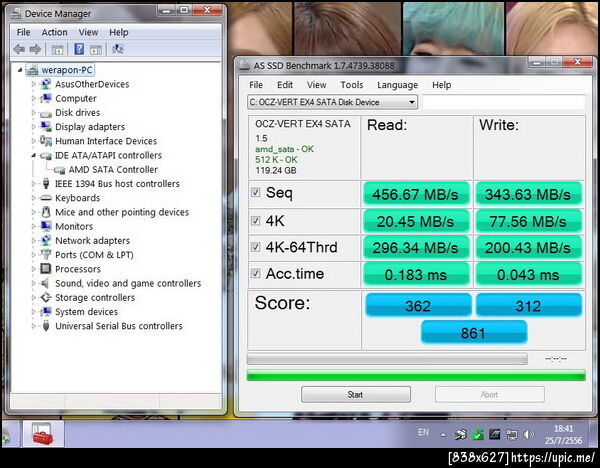Viewport: 600px width, 468px height.
Task: Click the Start button in AS SSD Benchmark
Action: tap(356, 395)
